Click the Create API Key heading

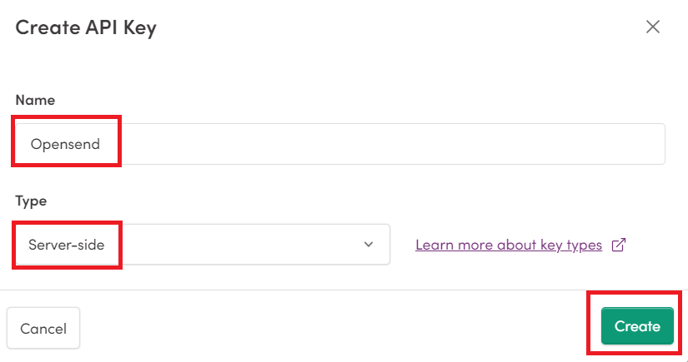(x=86, y=28)
